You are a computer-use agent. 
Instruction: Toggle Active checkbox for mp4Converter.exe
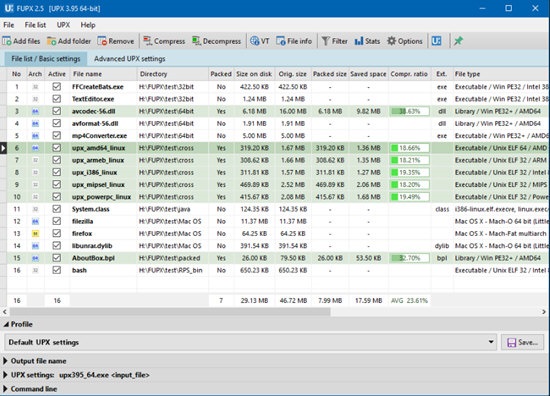(x=56, y=135)
